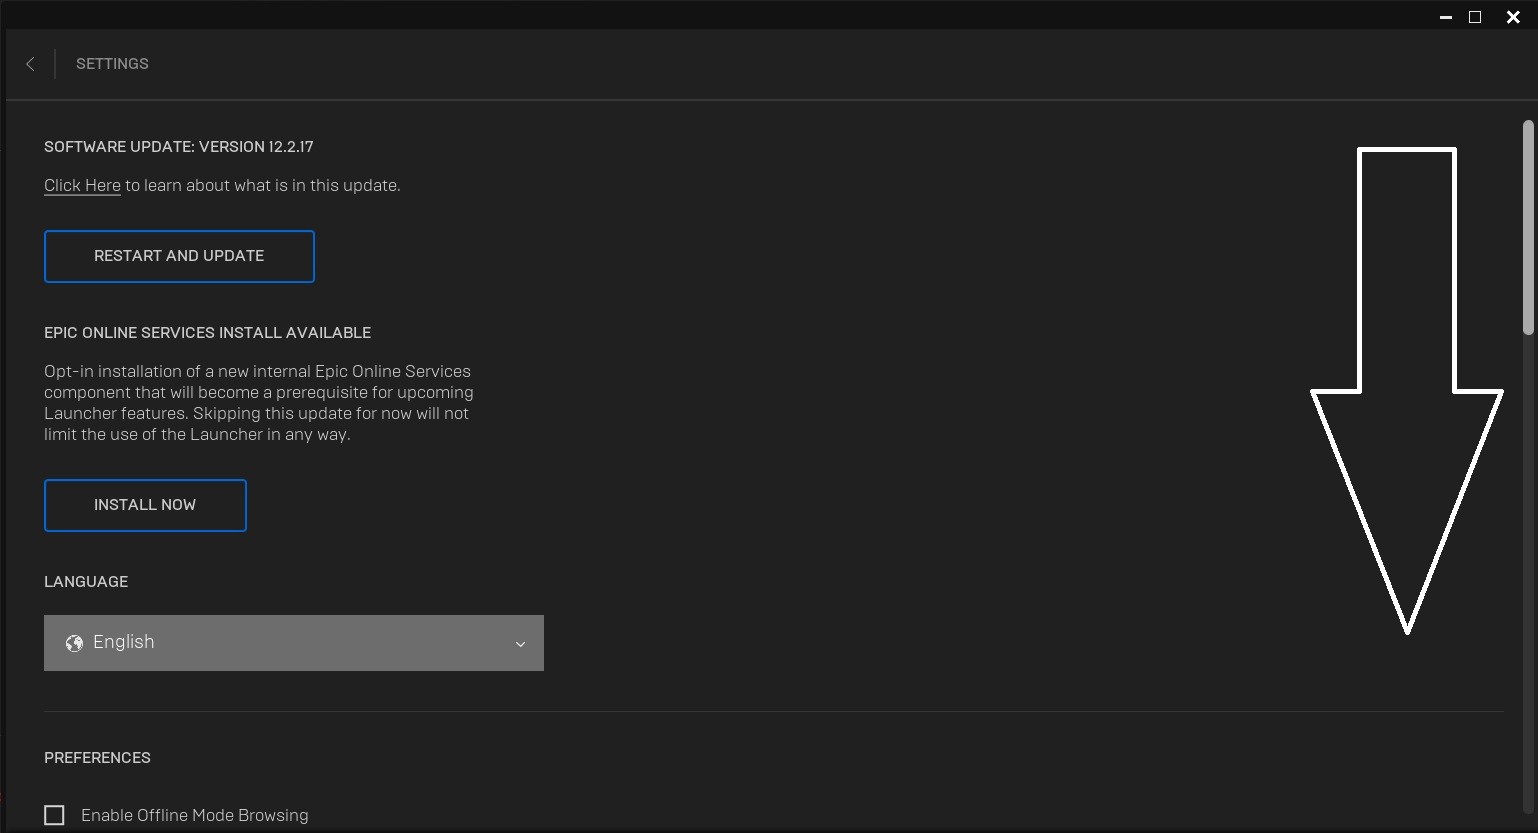Click the Epic Online Services description text
This screenshot has height=833, width=1538.
pyautogui.click(x=259, y=402)
